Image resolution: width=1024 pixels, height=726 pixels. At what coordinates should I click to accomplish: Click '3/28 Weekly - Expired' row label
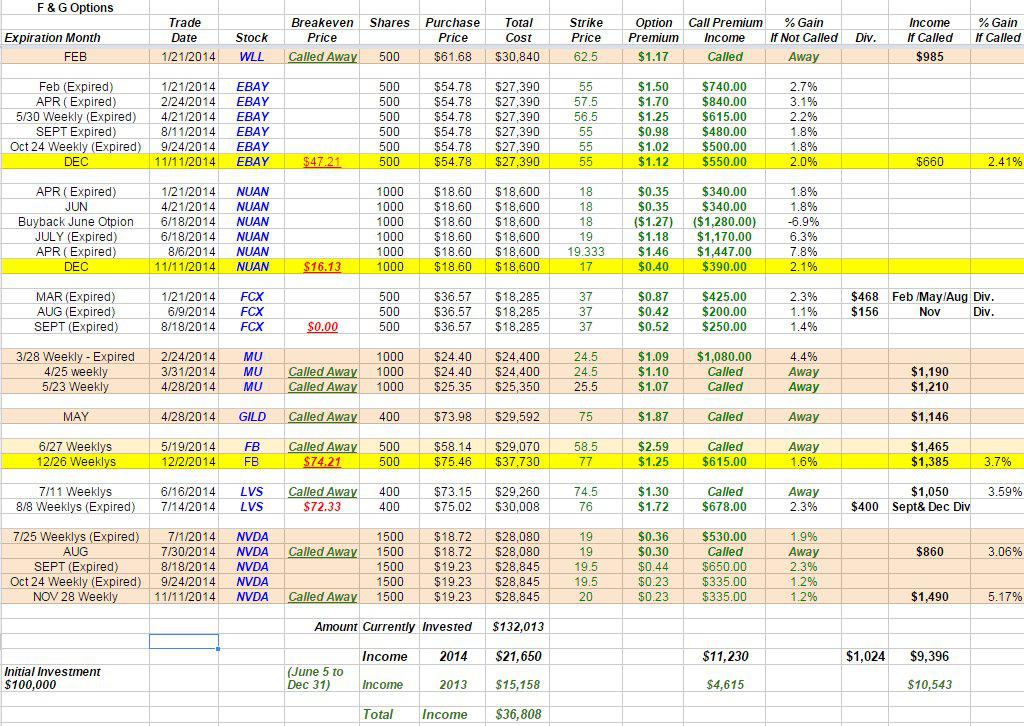pyautogui.click(x=76, y=357)
